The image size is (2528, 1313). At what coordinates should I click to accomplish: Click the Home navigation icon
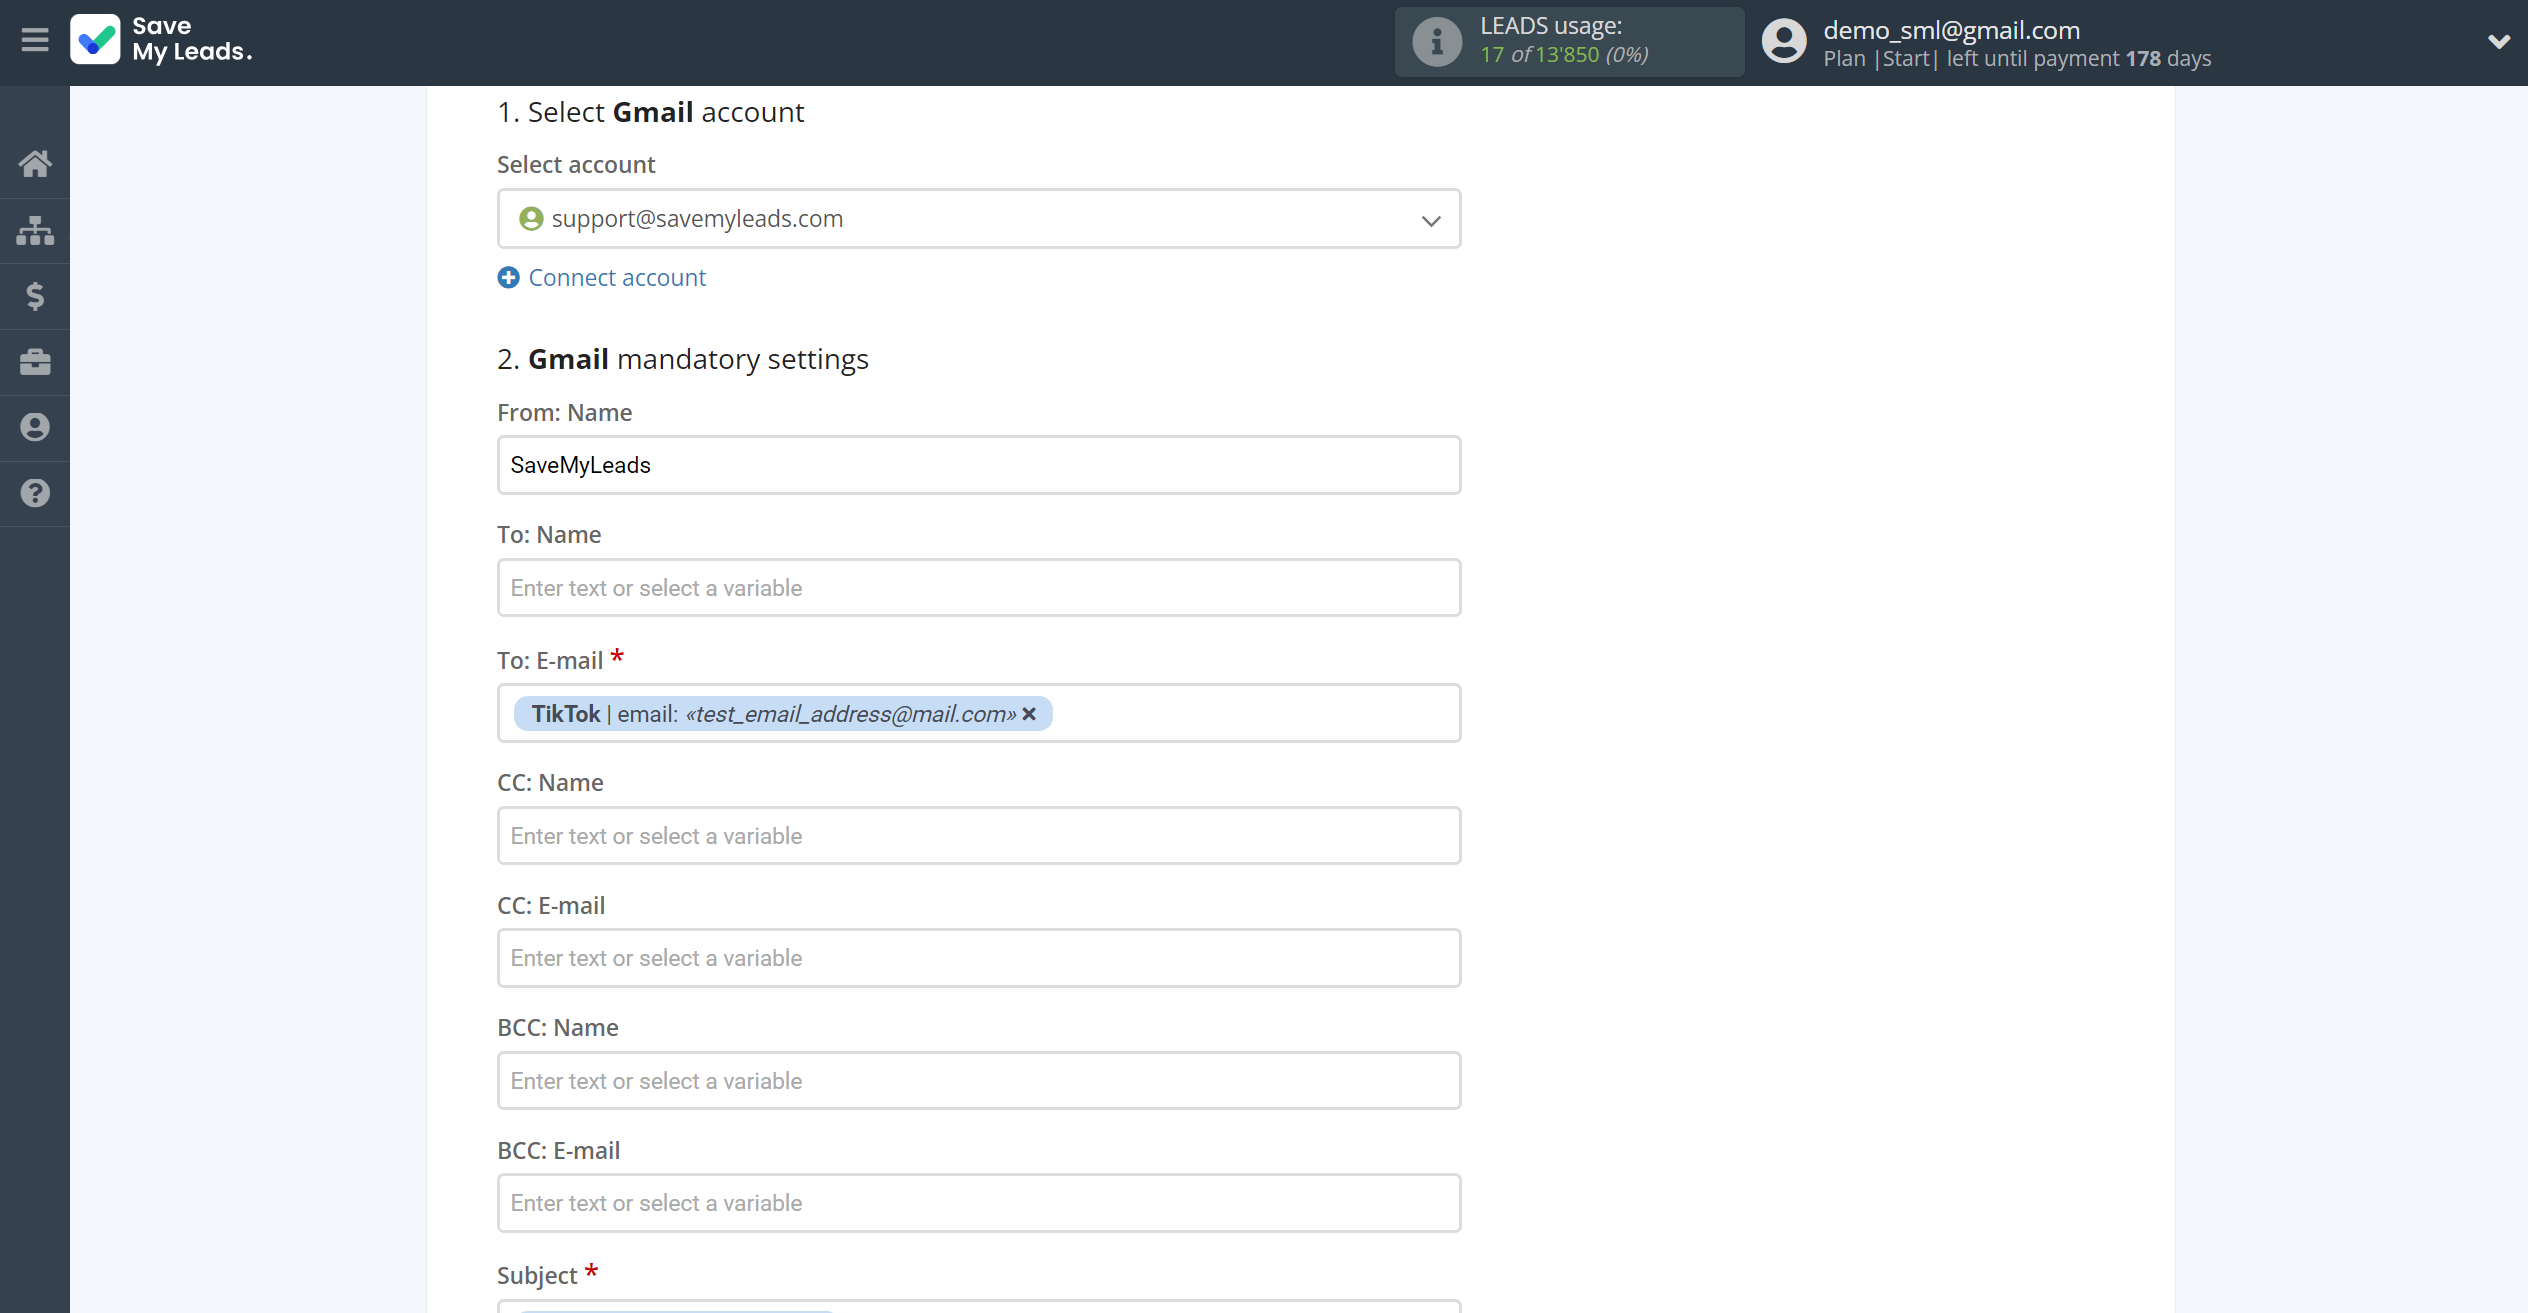[x=35, y=162]
